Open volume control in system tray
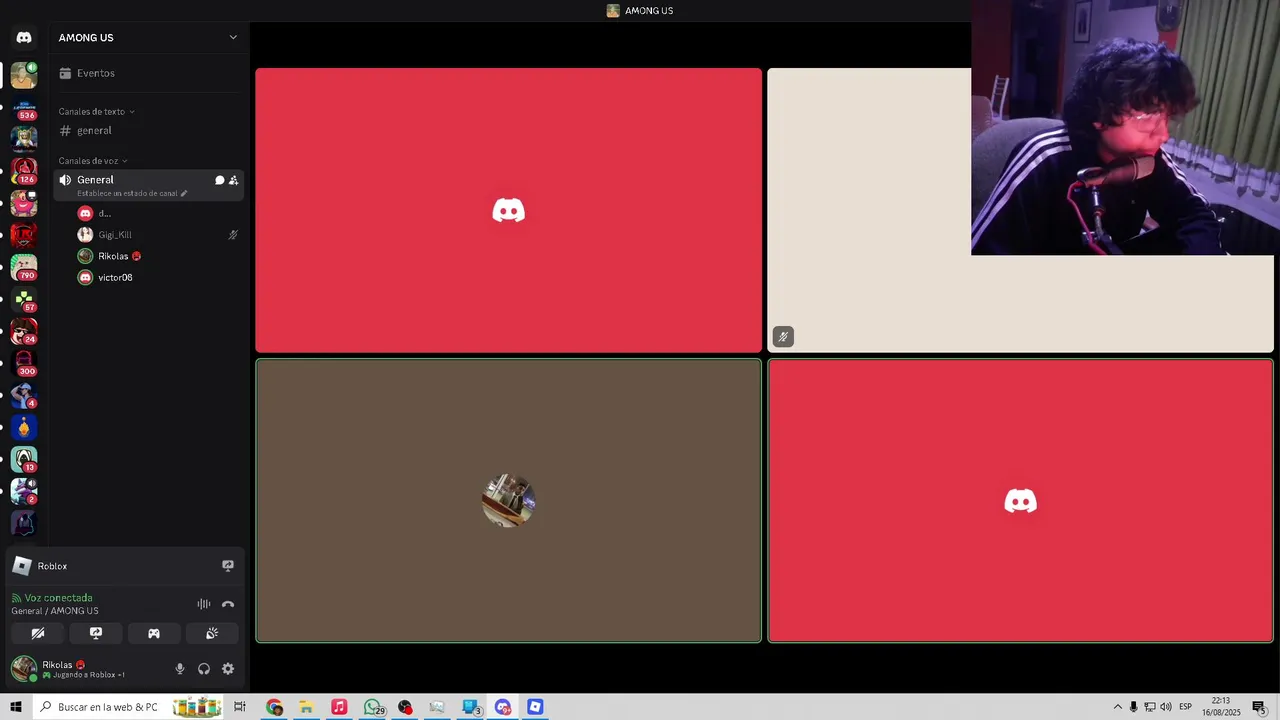This screenshot has width=1280, height=720. tap(1166, 707)
